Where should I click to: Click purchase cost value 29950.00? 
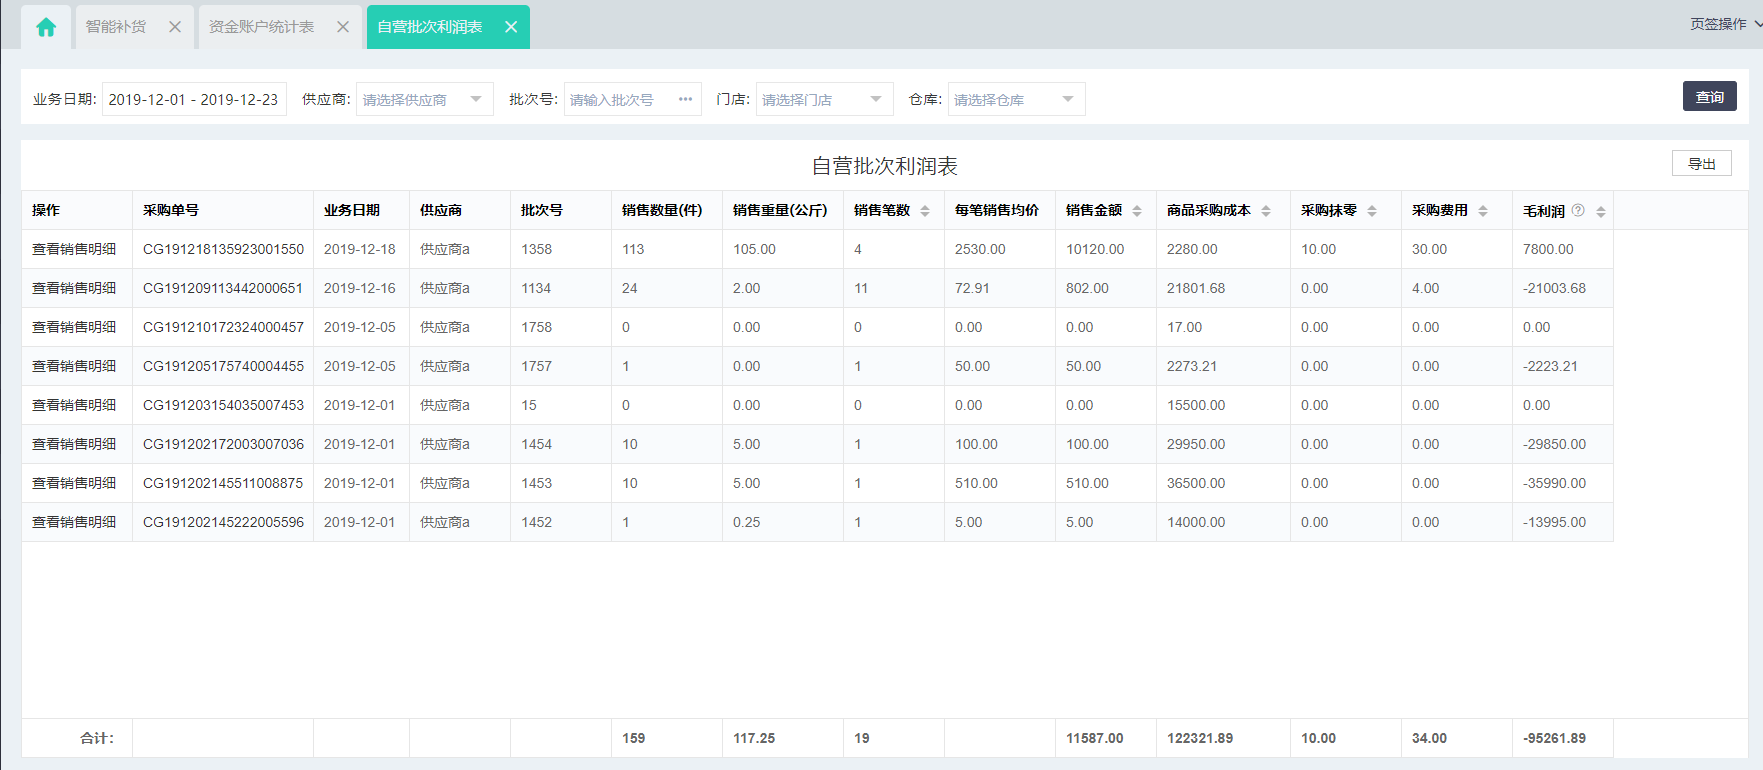[1196, 444]
